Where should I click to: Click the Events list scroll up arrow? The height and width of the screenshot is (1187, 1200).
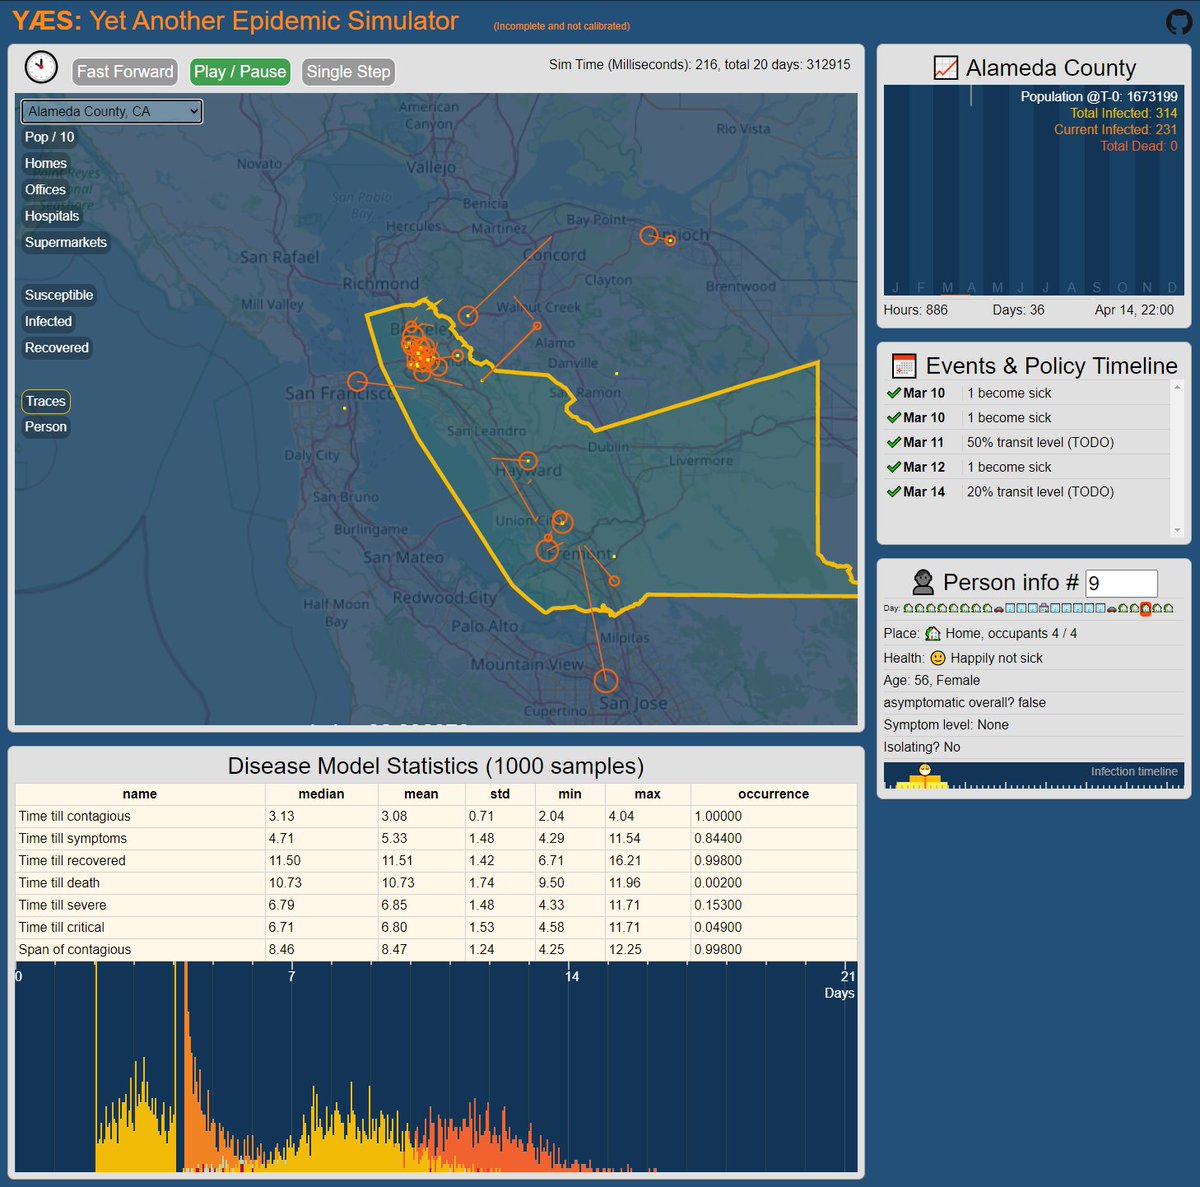(1177, 388)
